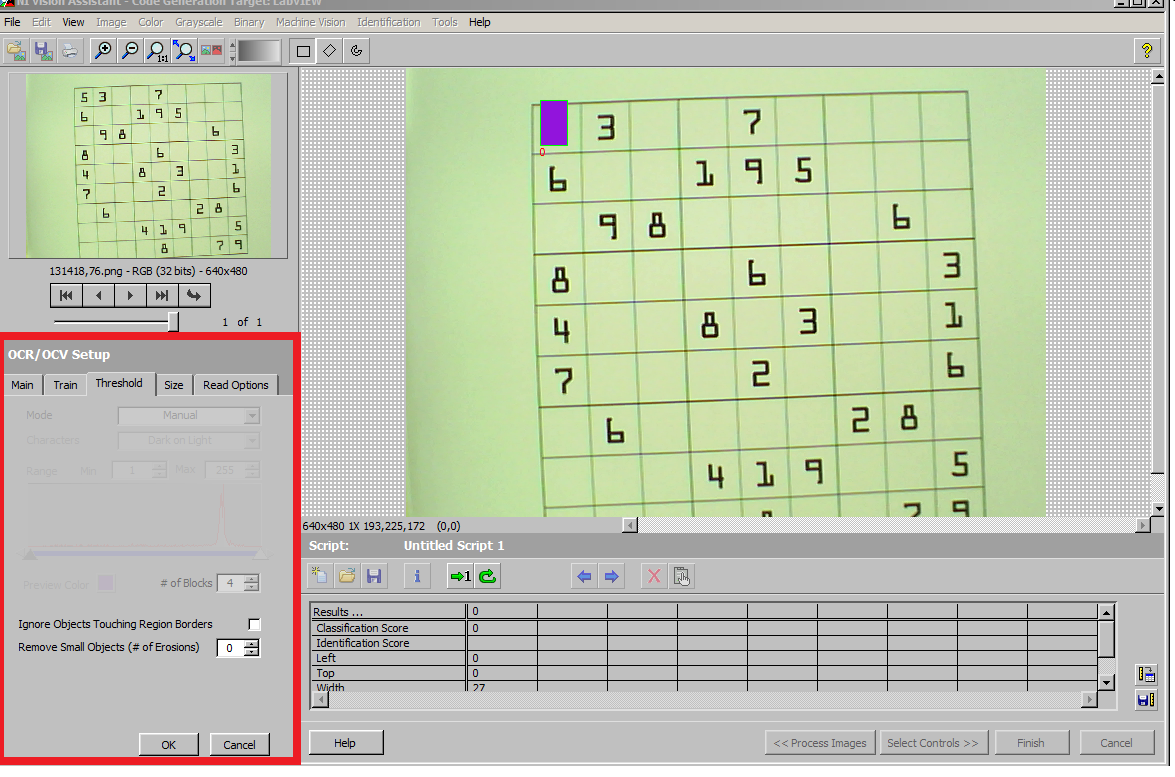Viewport: 1175px width, 777px height.
Task: Open the View menu
Action: point(73,22)
